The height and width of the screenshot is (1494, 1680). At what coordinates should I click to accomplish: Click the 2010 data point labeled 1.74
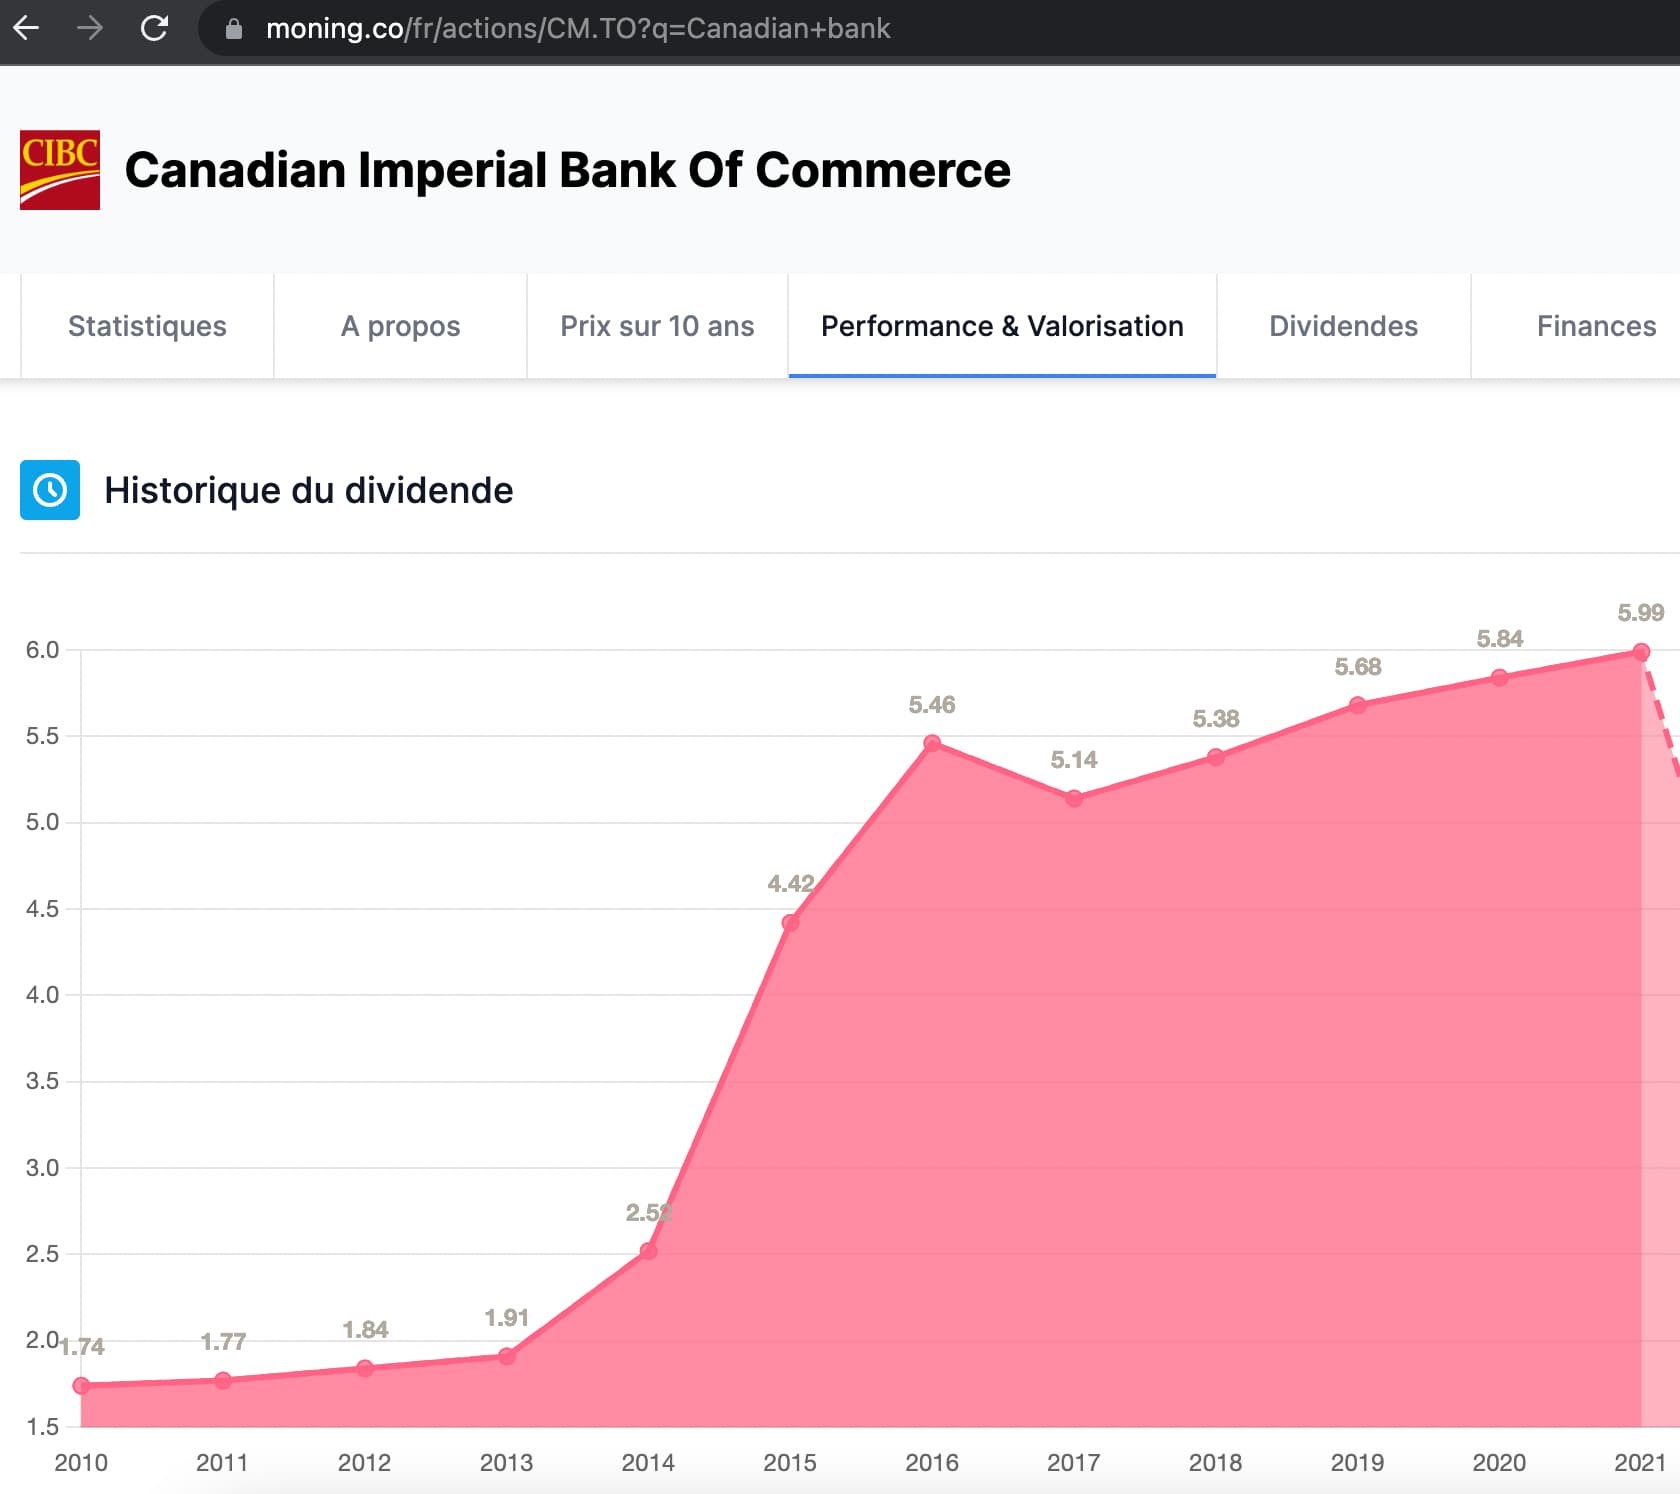click(x=81, y=1385)
